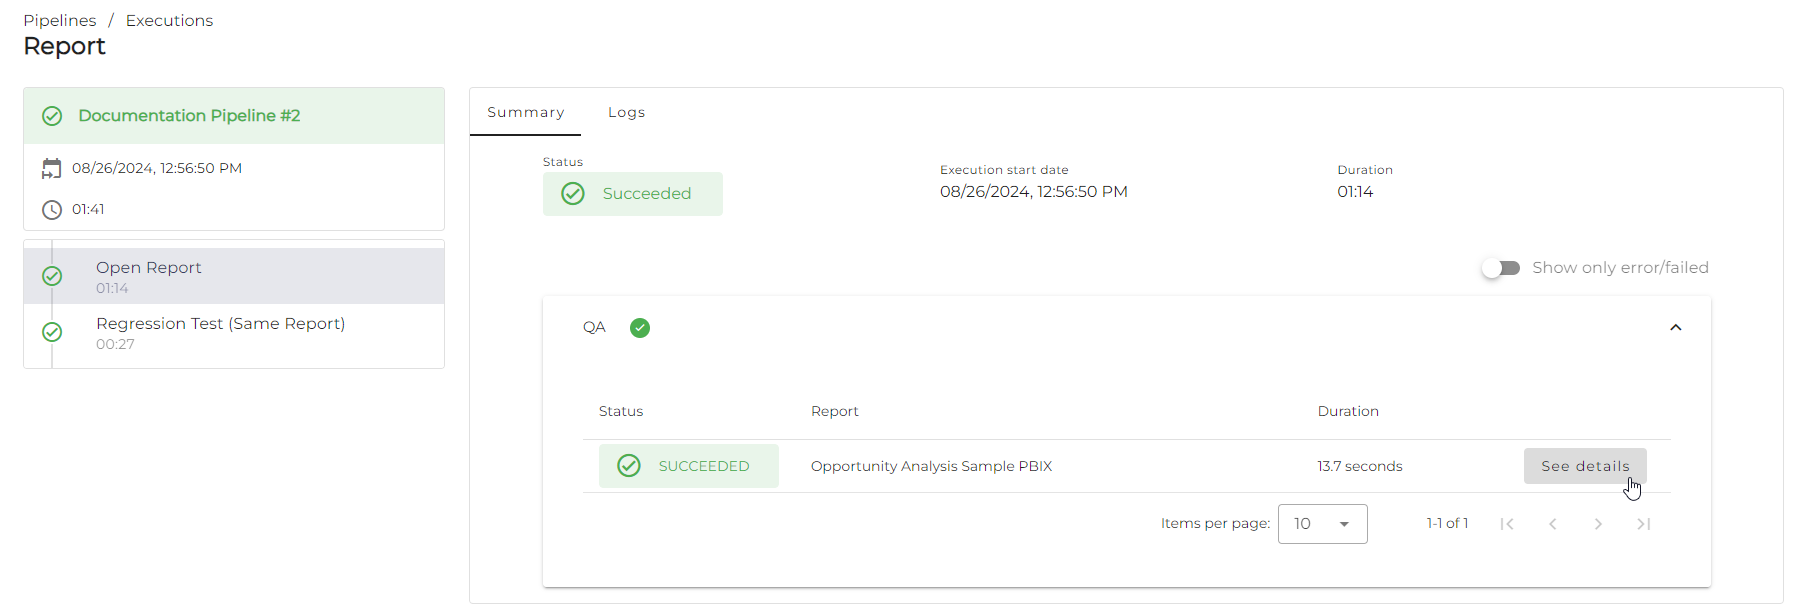Click the check icon next to Regression Test step
The height and width of the screenshot is (613, 1798).
[52, 332]
